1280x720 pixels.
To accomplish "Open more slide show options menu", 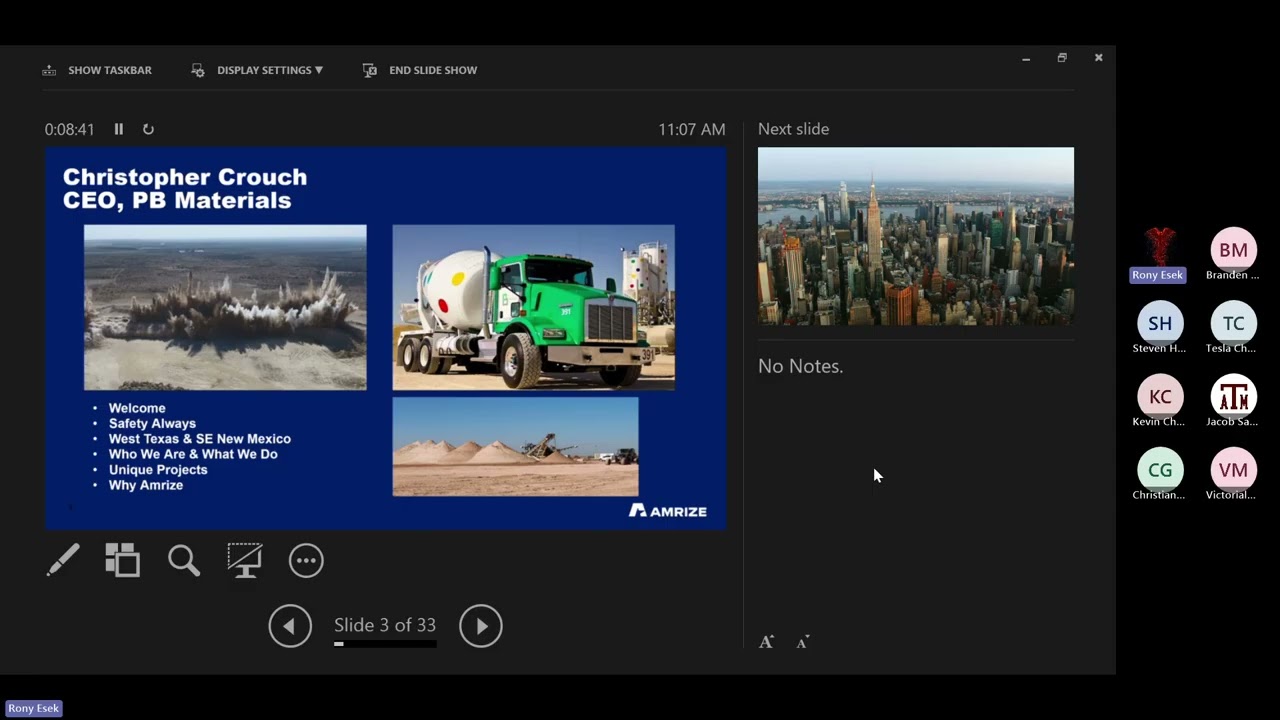I will click(306, 560).
